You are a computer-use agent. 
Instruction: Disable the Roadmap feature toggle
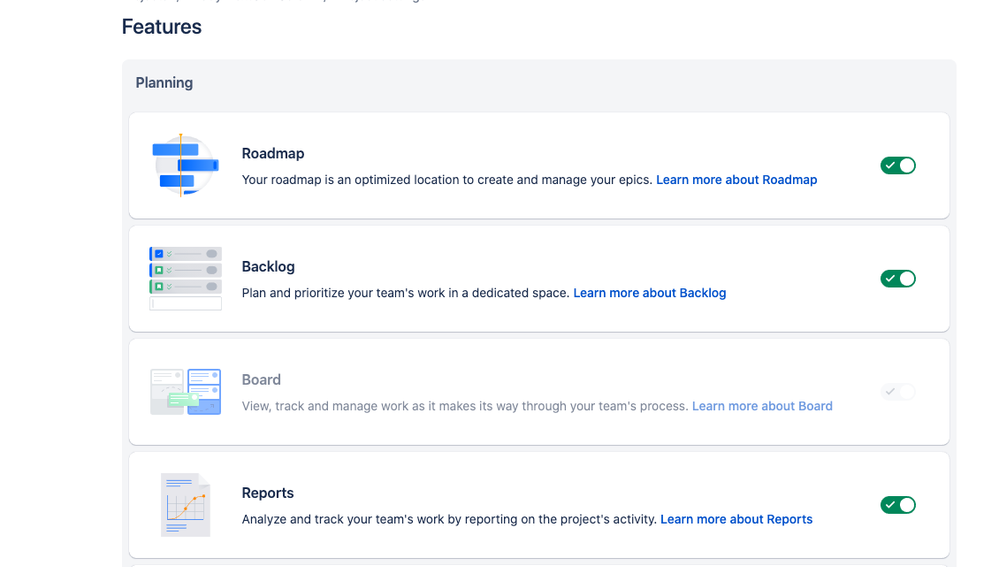point(898,166)
